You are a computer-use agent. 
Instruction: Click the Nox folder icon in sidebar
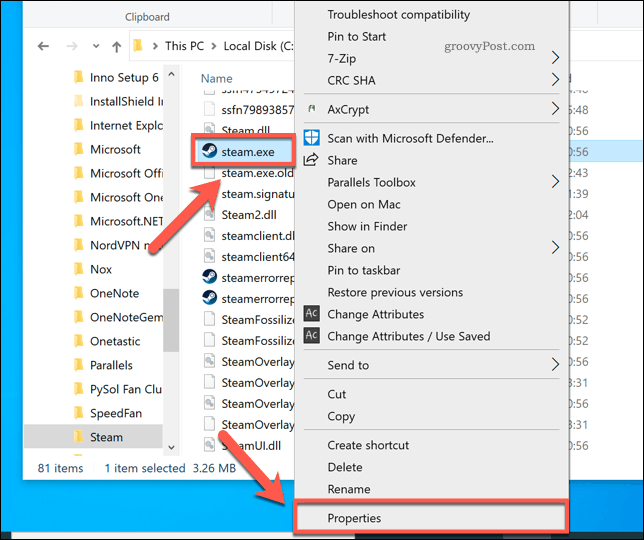[x=78, y=269]
